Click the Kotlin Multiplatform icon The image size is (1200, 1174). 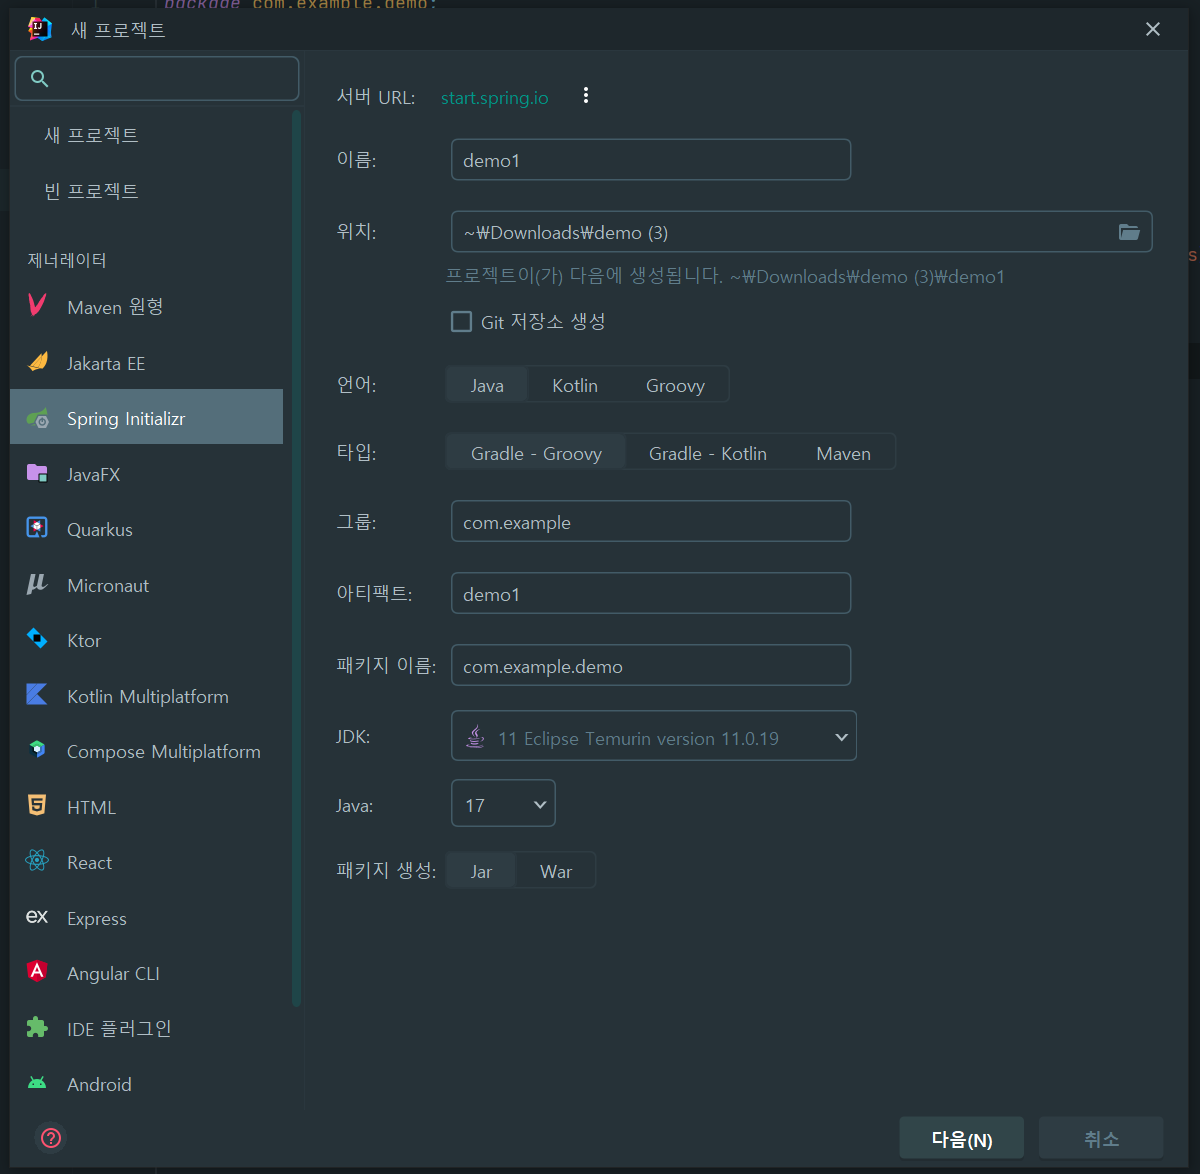[x=37, y=695]
